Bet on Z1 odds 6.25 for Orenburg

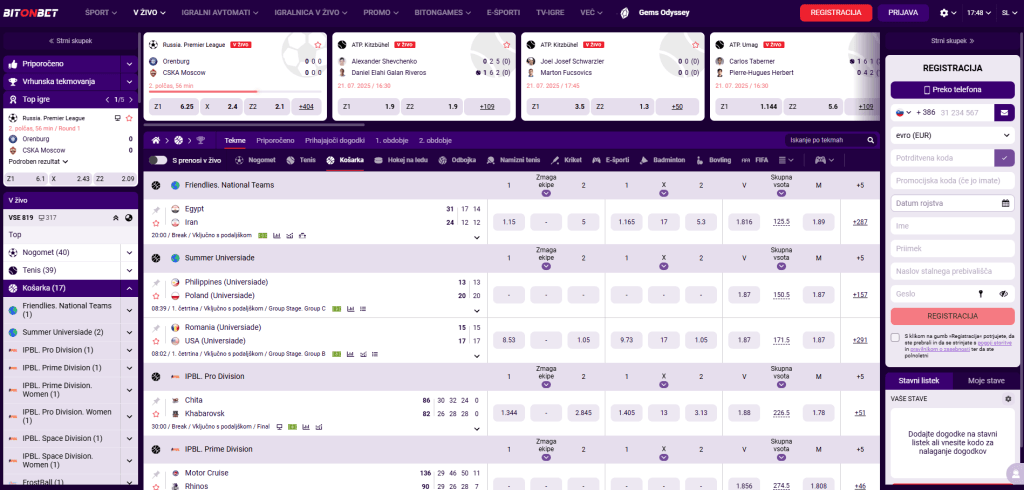point(173,106)
